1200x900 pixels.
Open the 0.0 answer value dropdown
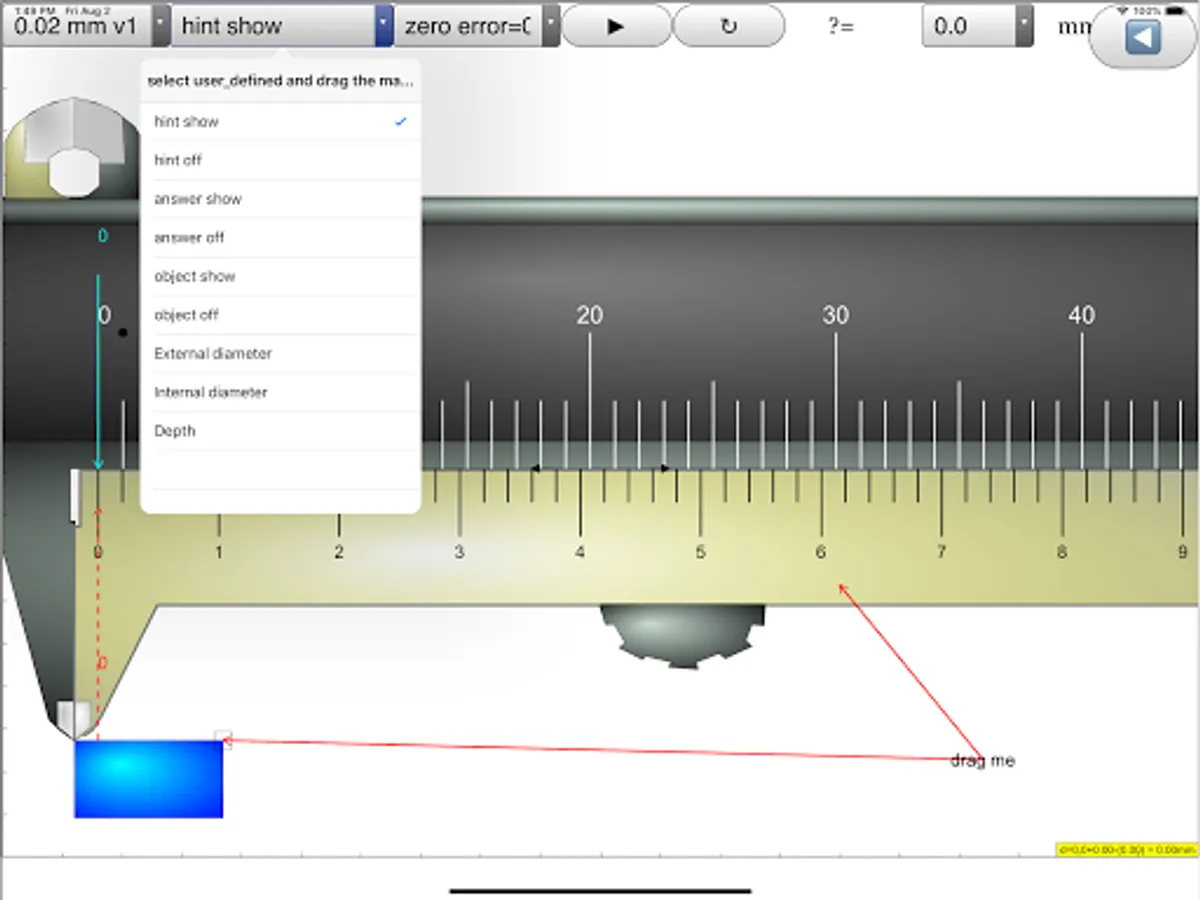coord(978,26)
